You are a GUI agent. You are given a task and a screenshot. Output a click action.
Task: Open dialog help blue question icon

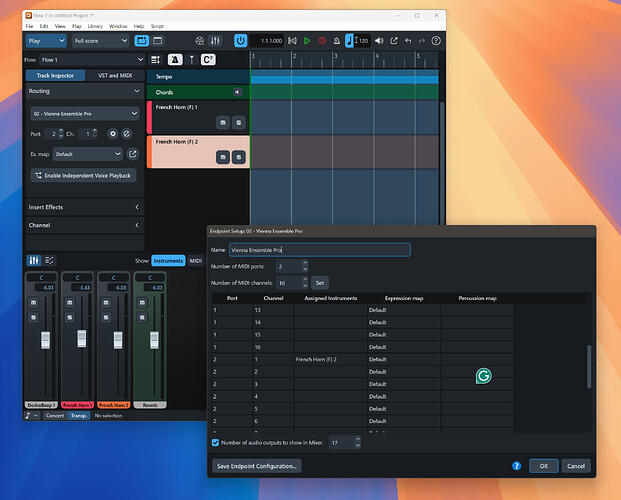(516, 466)
